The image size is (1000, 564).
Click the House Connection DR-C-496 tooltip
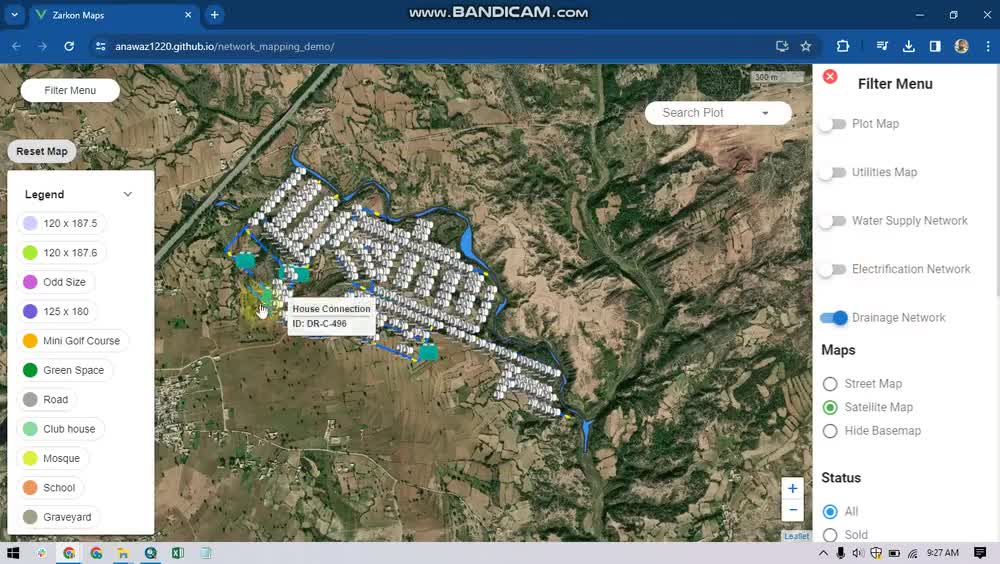click(x=331, y=316)
